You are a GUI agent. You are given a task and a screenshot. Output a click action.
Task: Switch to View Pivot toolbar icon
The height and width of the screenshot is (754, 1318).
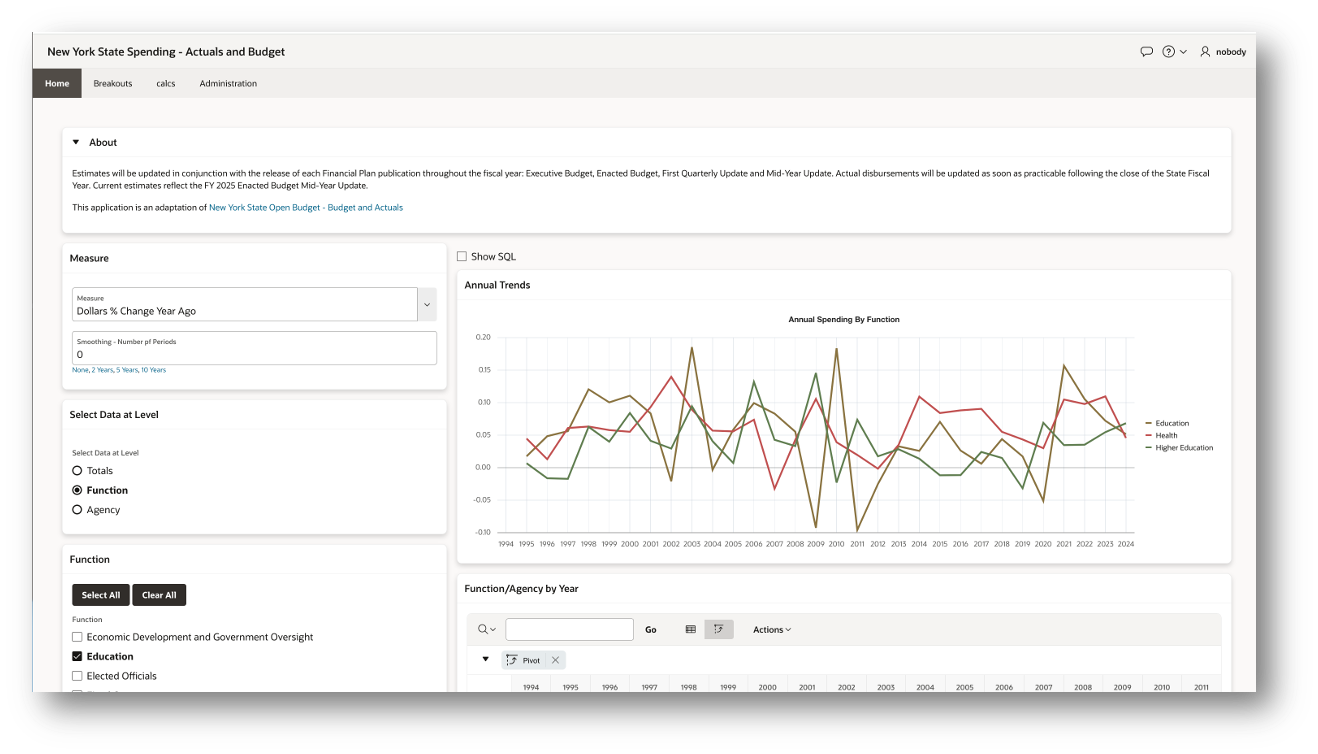[x=719, y=629]
